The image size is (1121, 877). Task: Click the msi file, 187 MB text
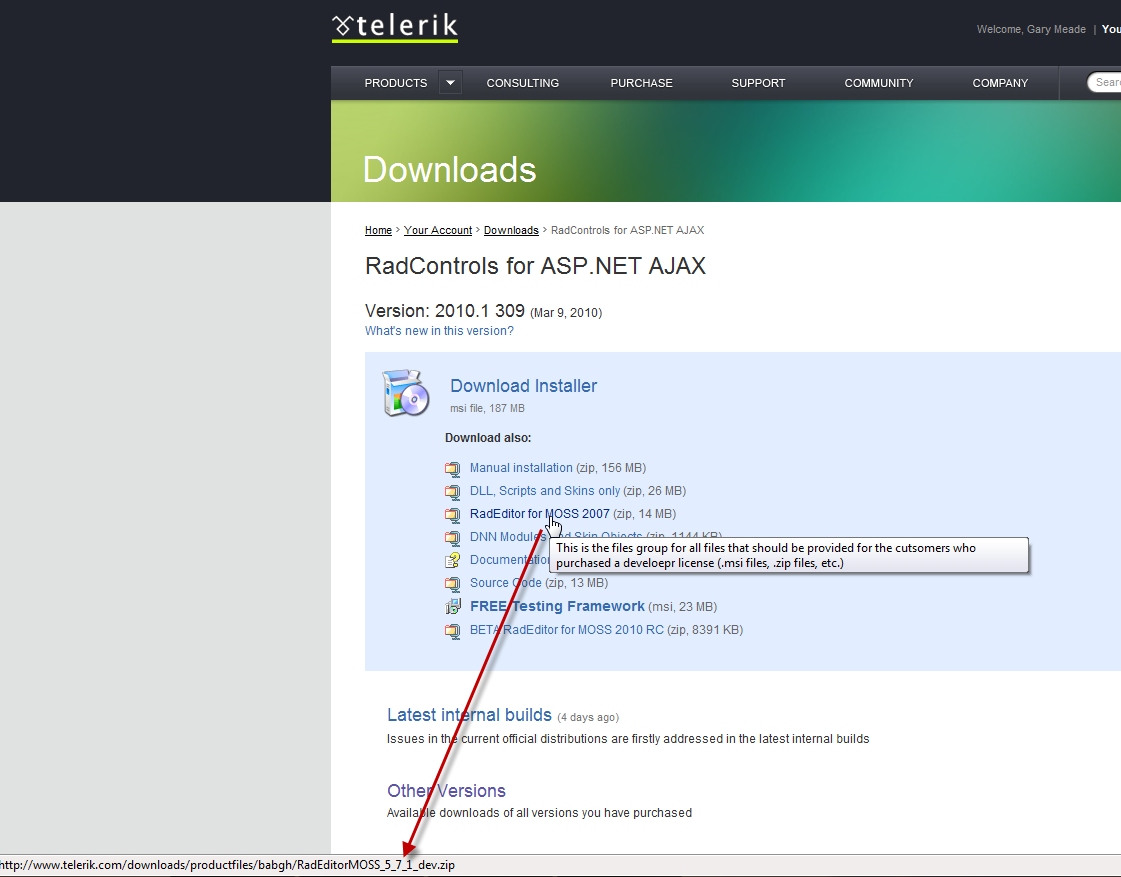[x=487, y=408]
